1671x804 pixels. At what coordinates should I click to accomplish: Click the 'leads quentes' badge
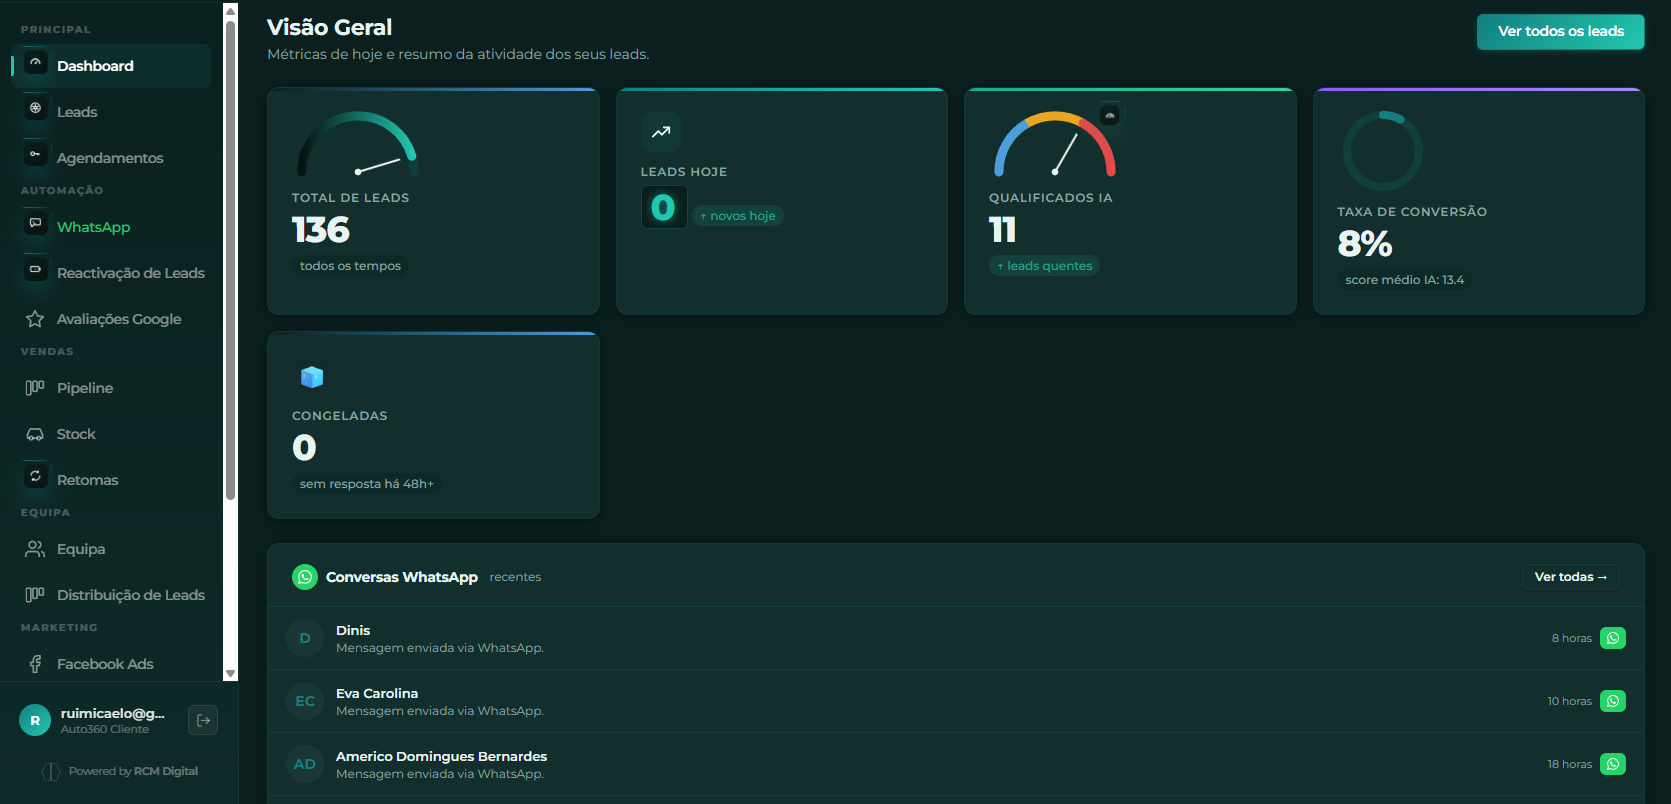click(x=1044, y=266)
